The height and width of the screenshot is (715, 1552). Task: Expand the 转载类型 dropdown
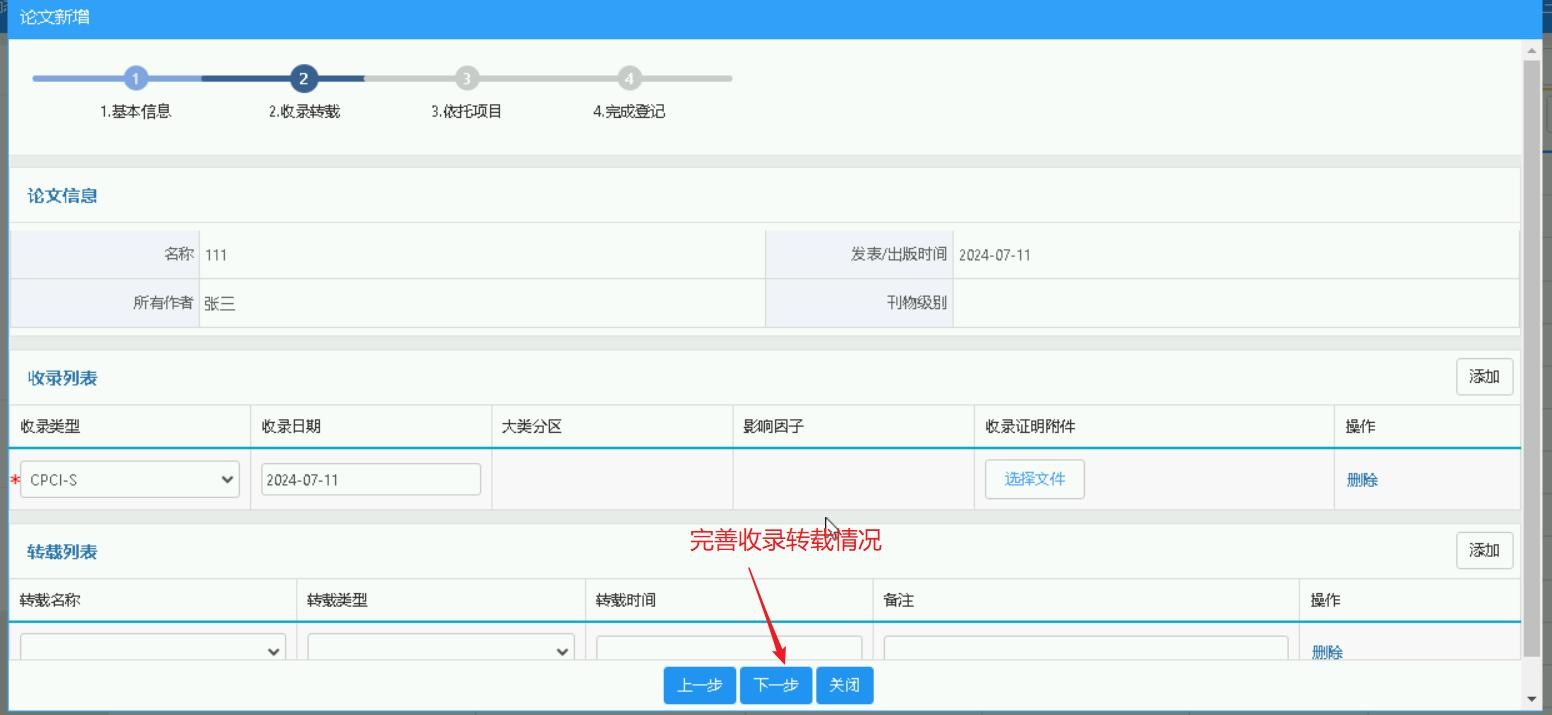click(441, 648)
